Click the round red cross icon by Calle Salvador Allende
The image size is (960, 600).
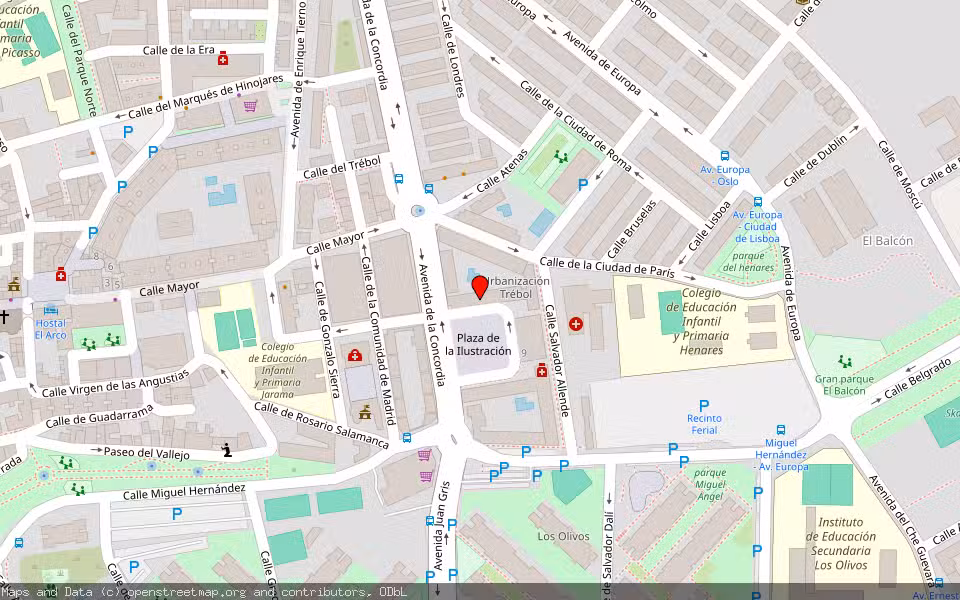click(x=576, y=324)
